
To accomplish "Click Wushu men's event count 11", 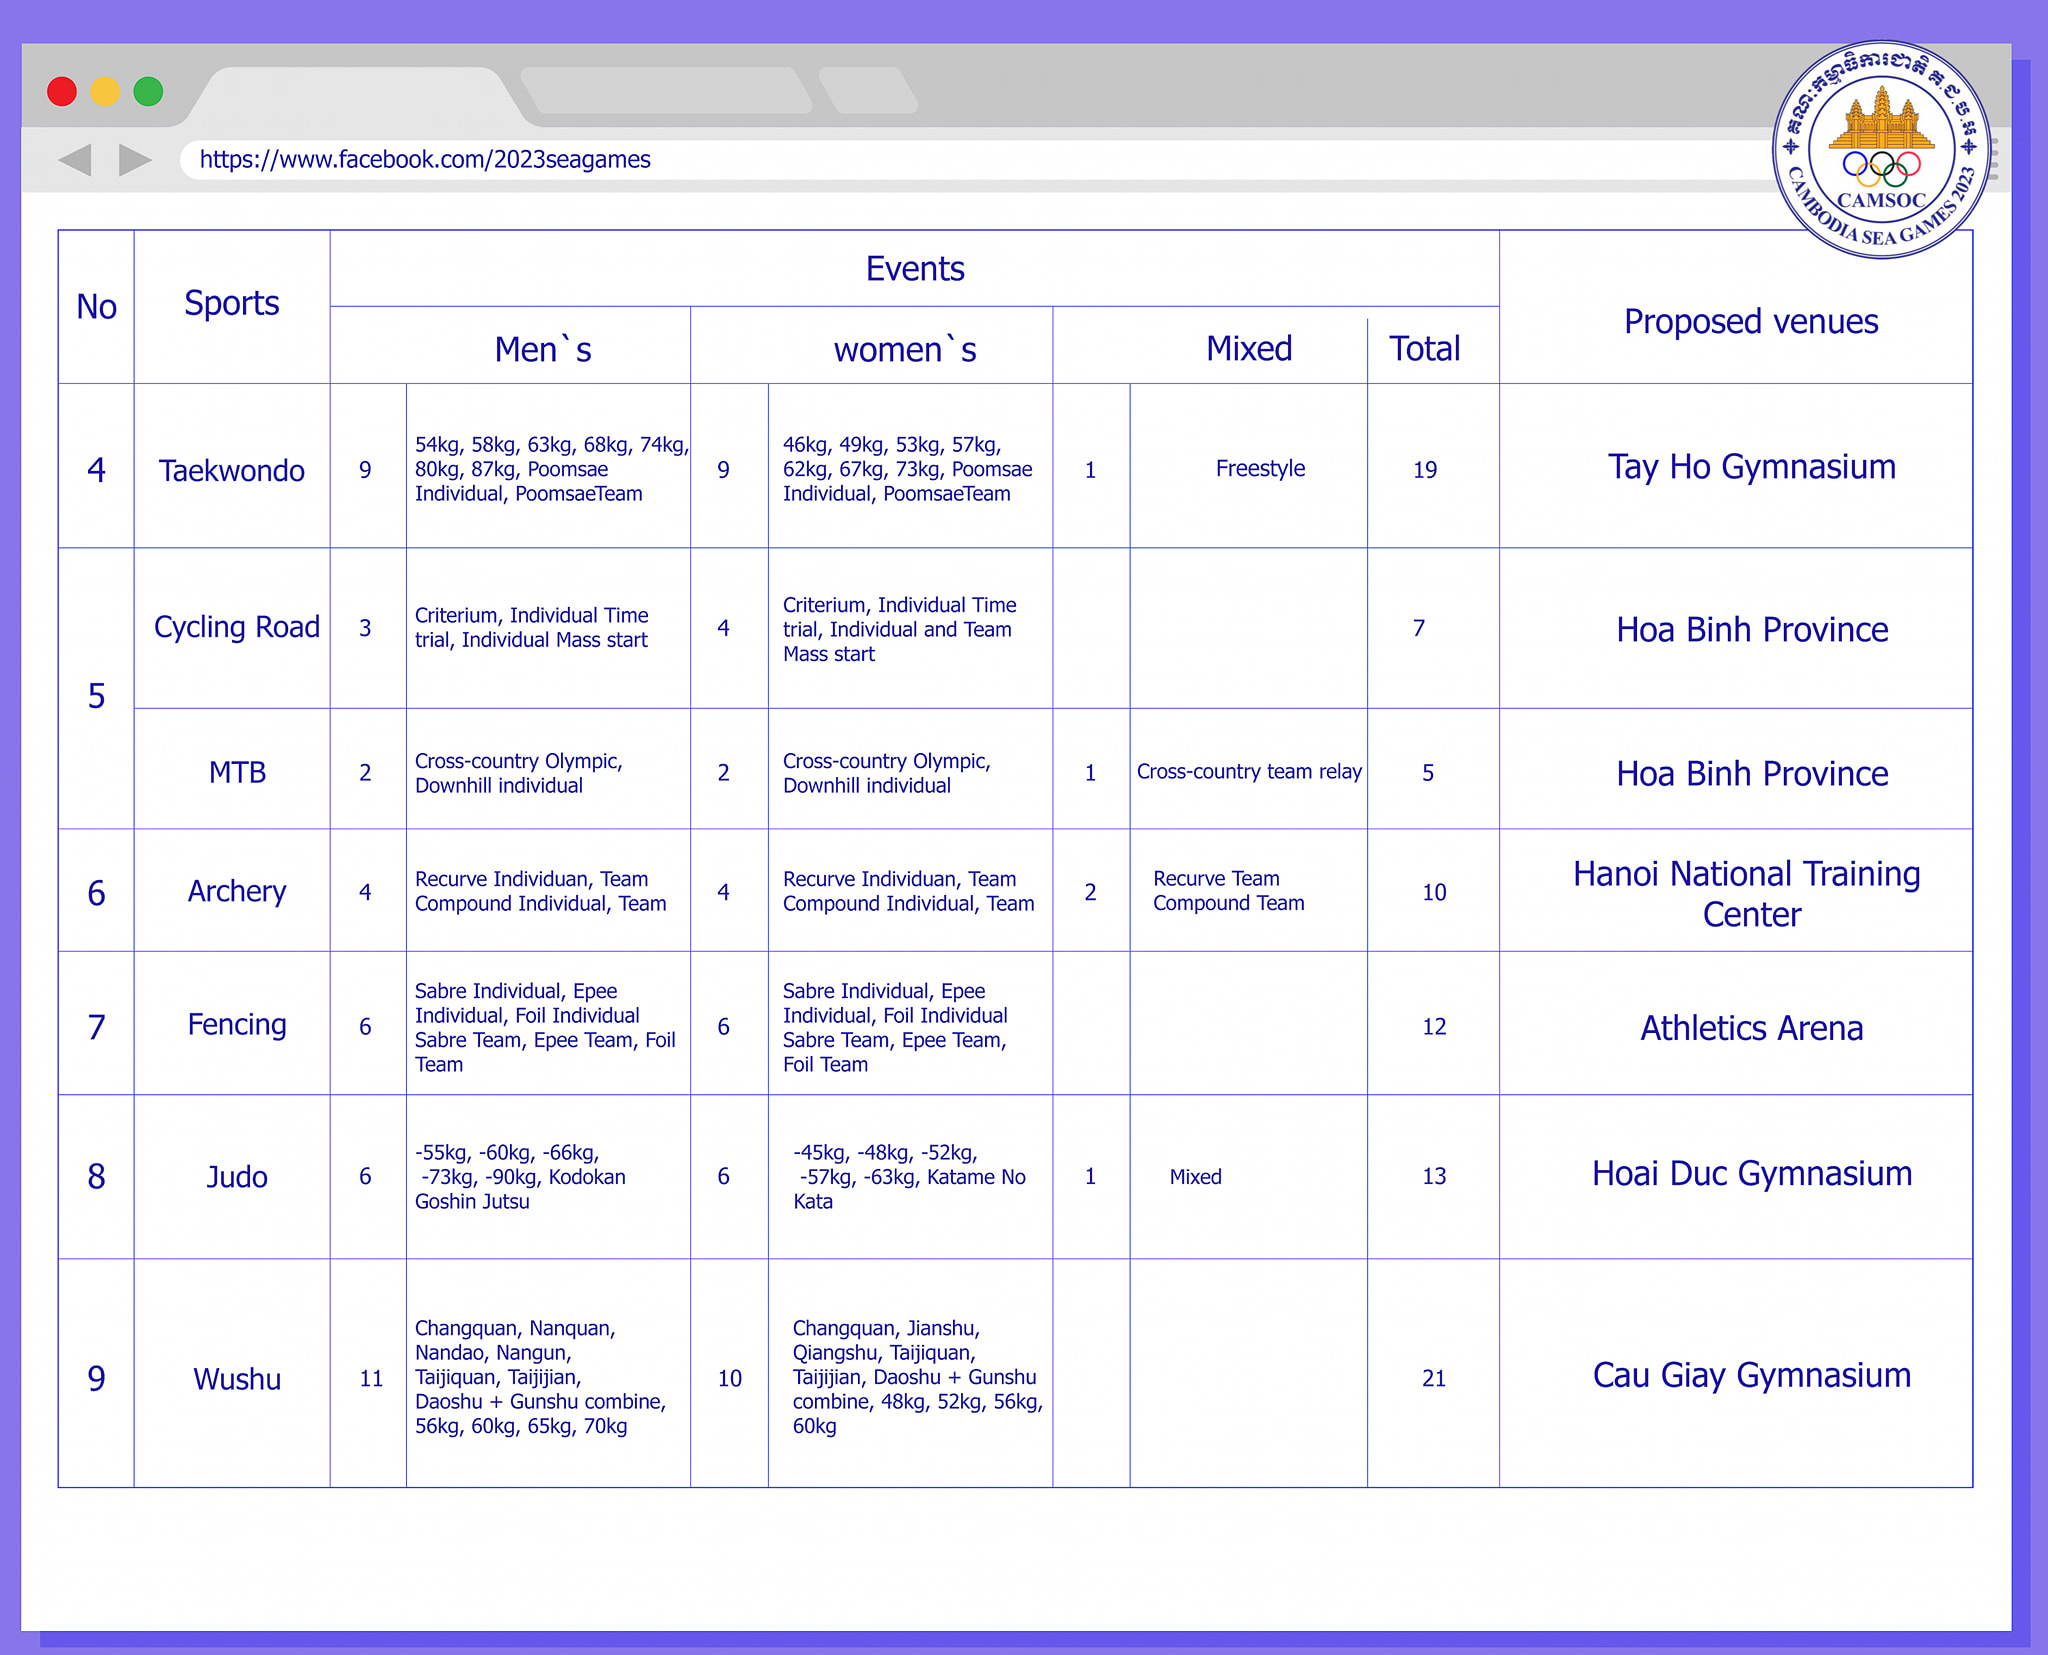I will coord(371,1379).
